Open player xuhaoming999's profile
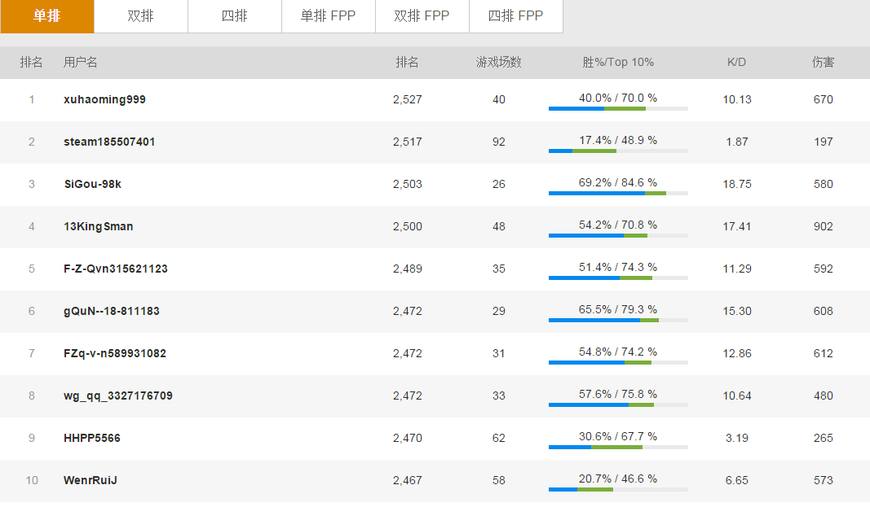The image size is (870, 507). [104, 100]
